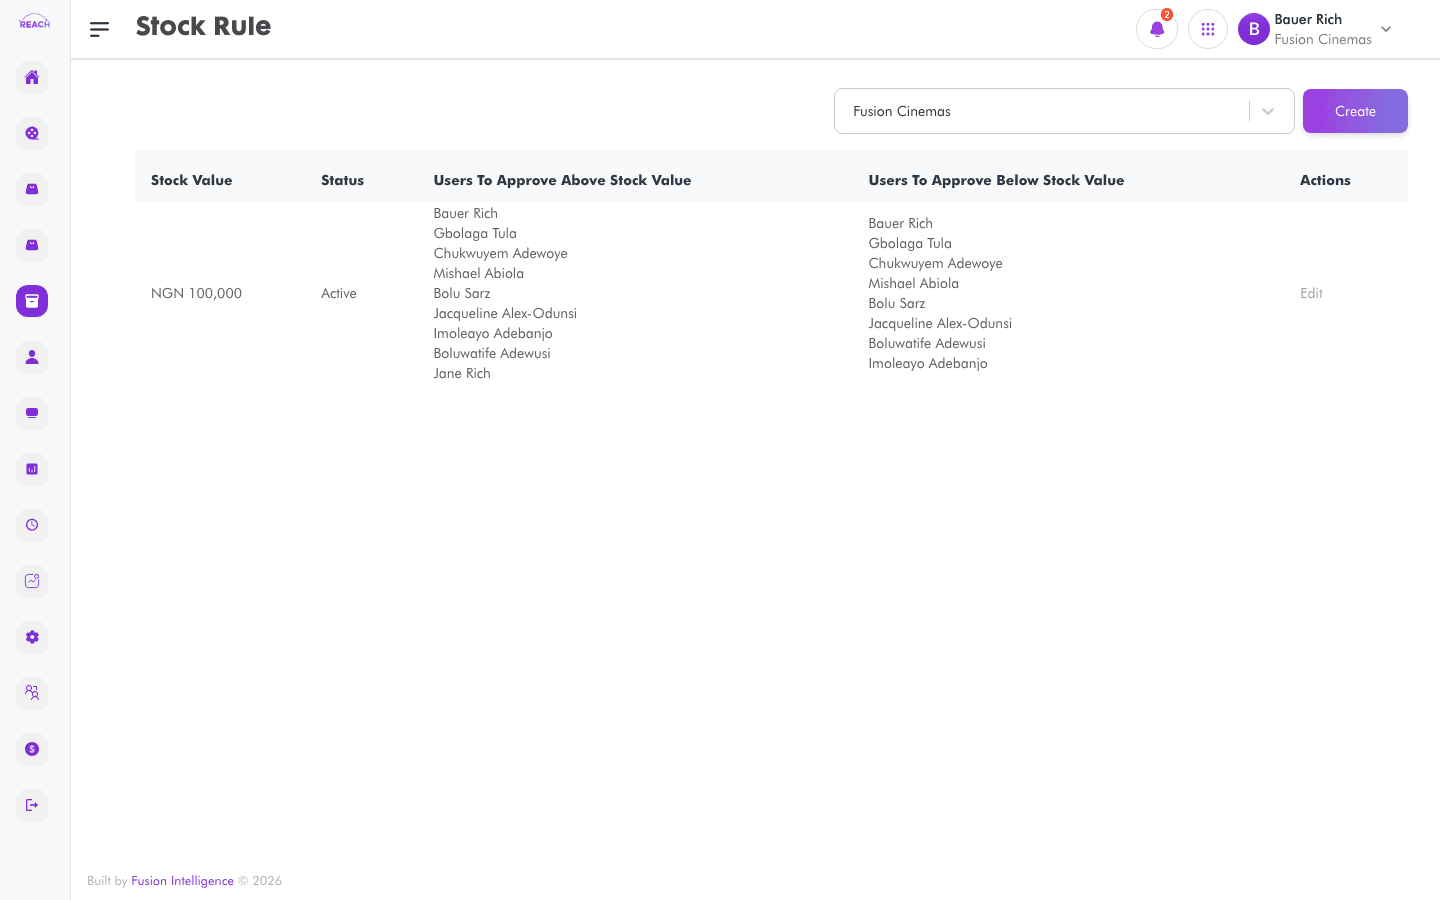This screenshot has width=1440, height=900.
Task: Click the Create button
Action: (x=1355, y=111)
